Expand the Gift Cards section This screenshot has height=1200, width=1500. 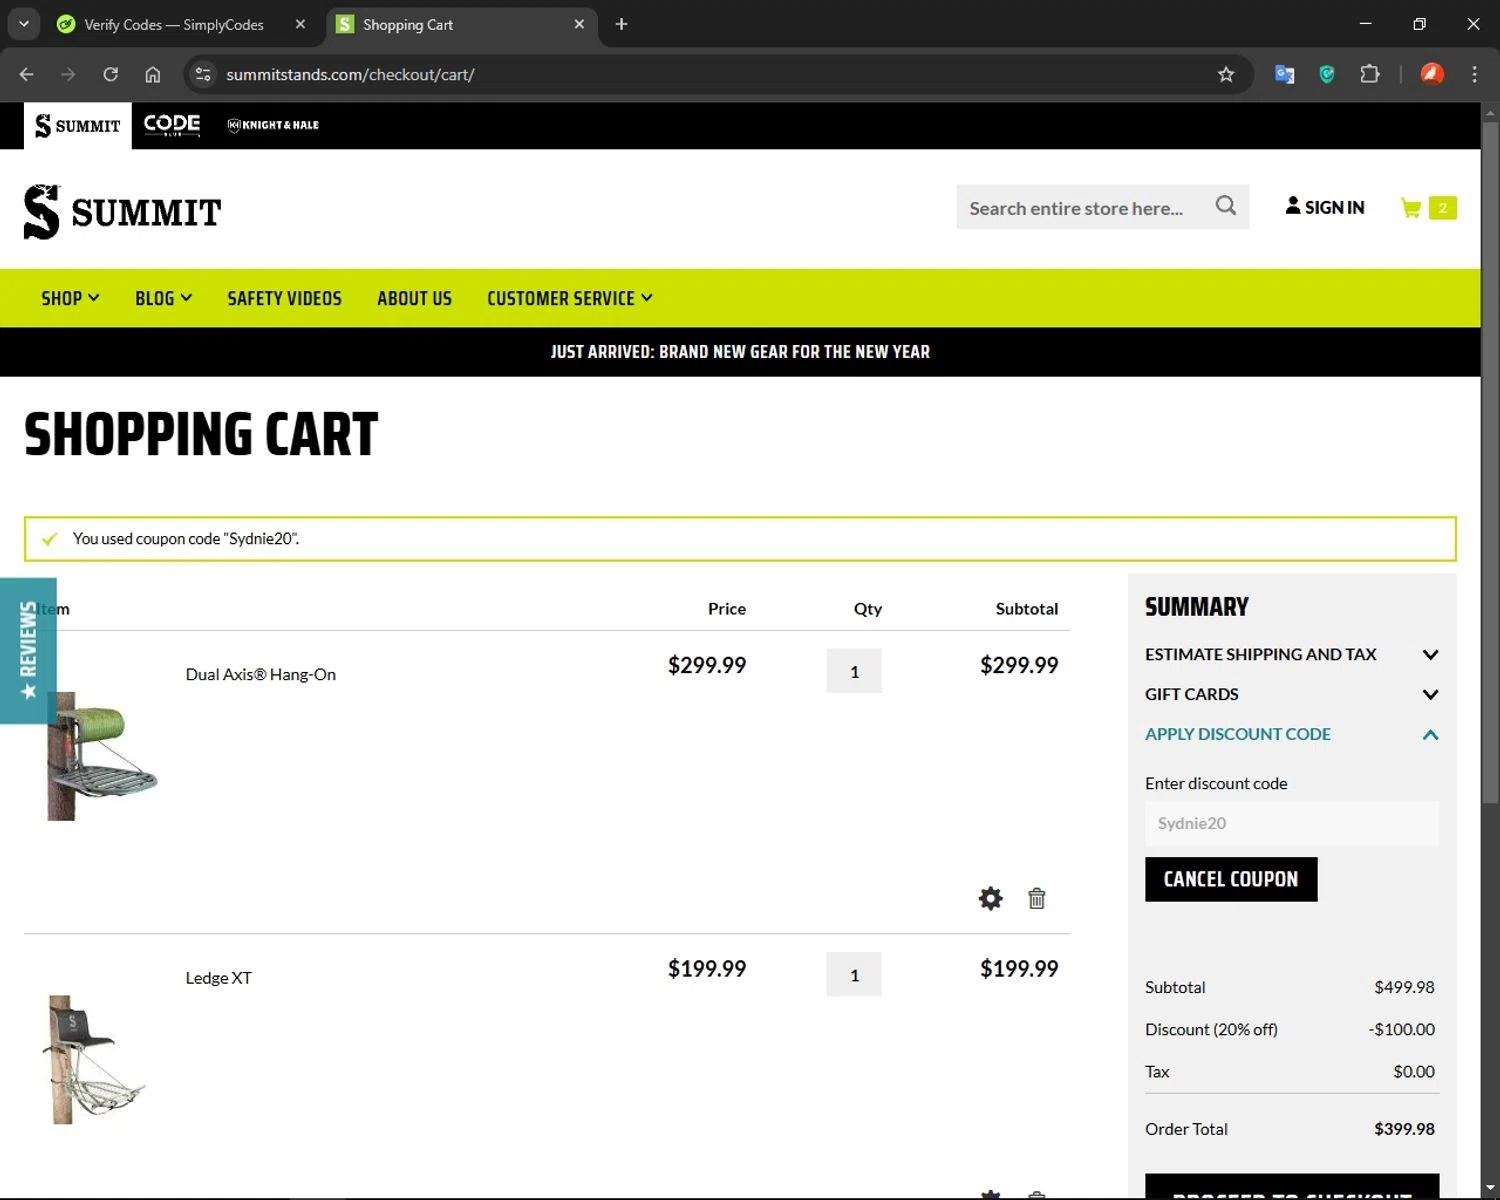tap(1291, 695)
